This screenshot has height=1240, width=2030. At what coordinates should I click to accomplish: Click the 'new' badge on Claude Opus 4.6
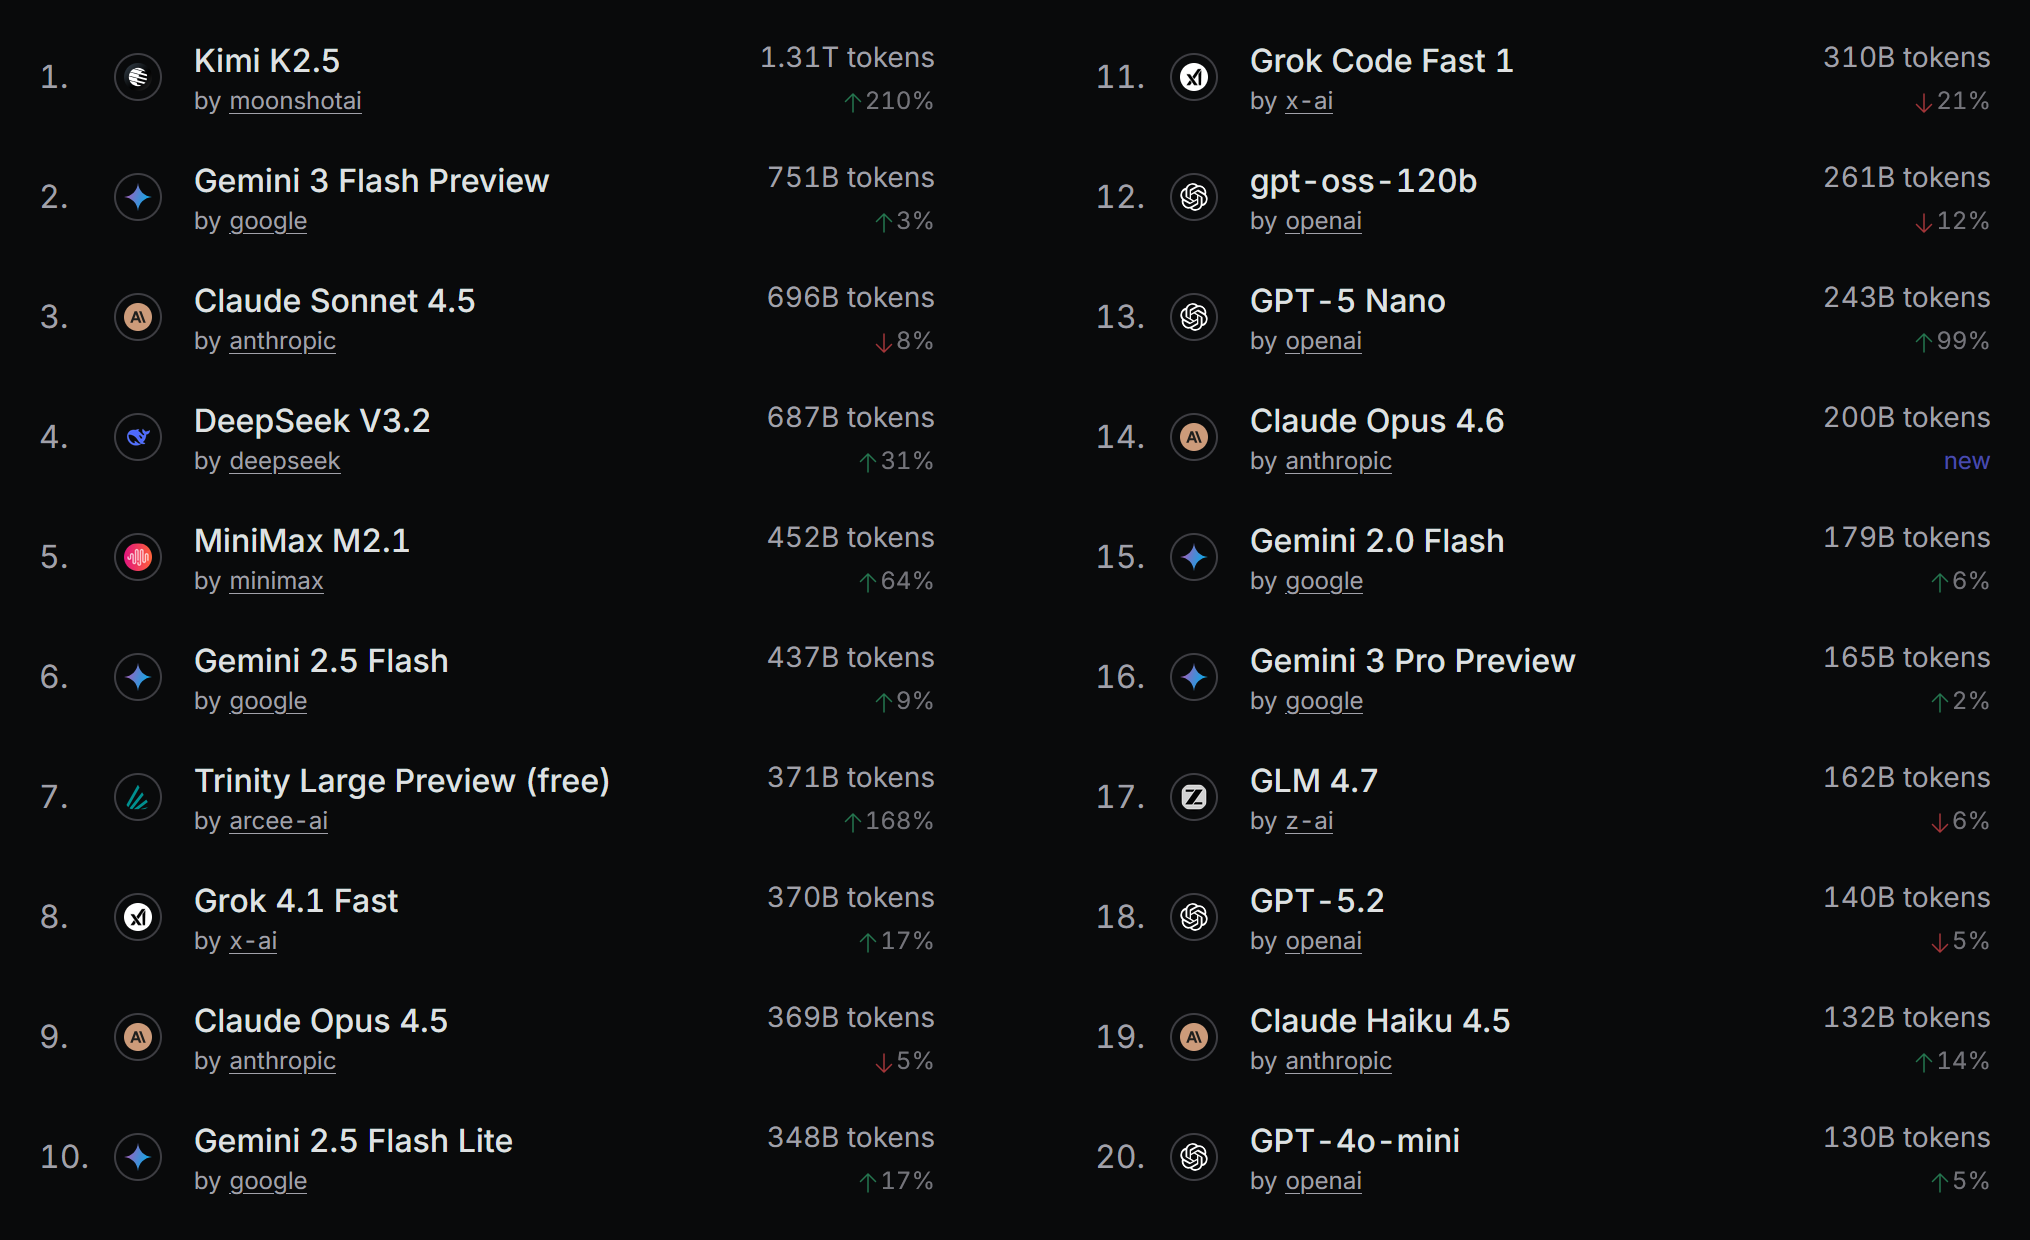1966,461
